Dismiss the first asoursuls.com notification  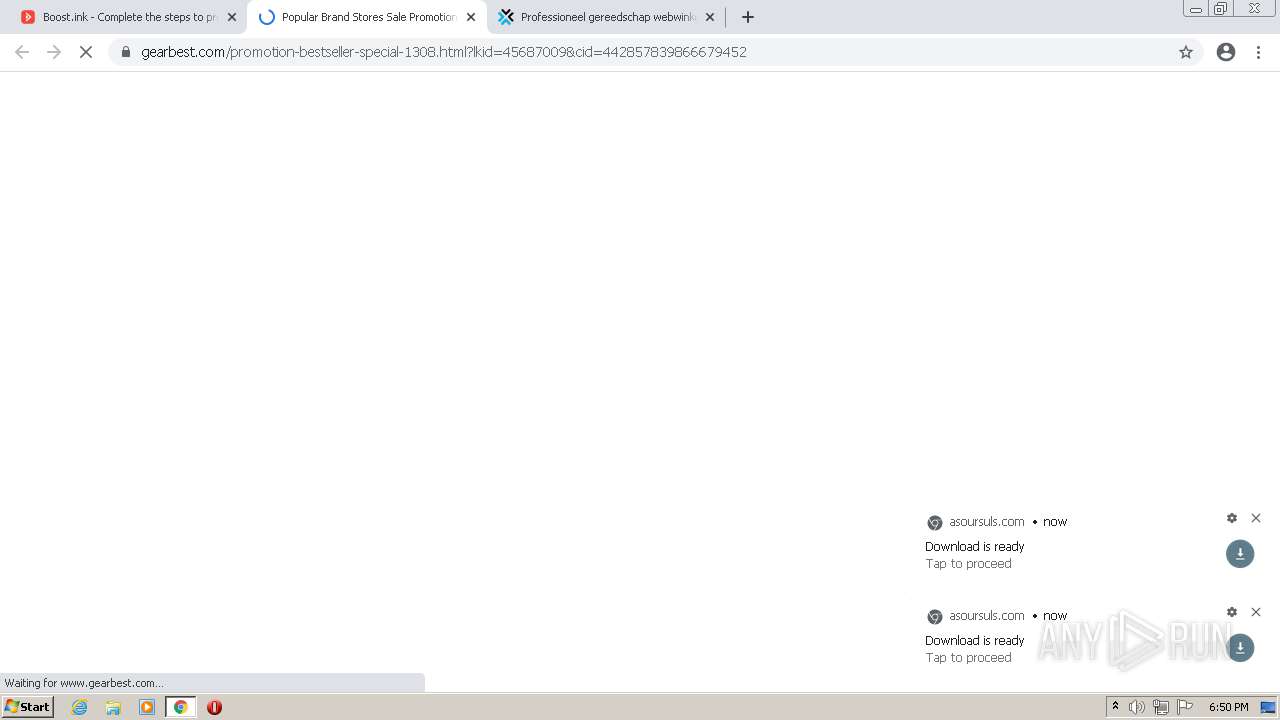point(1256,518)
